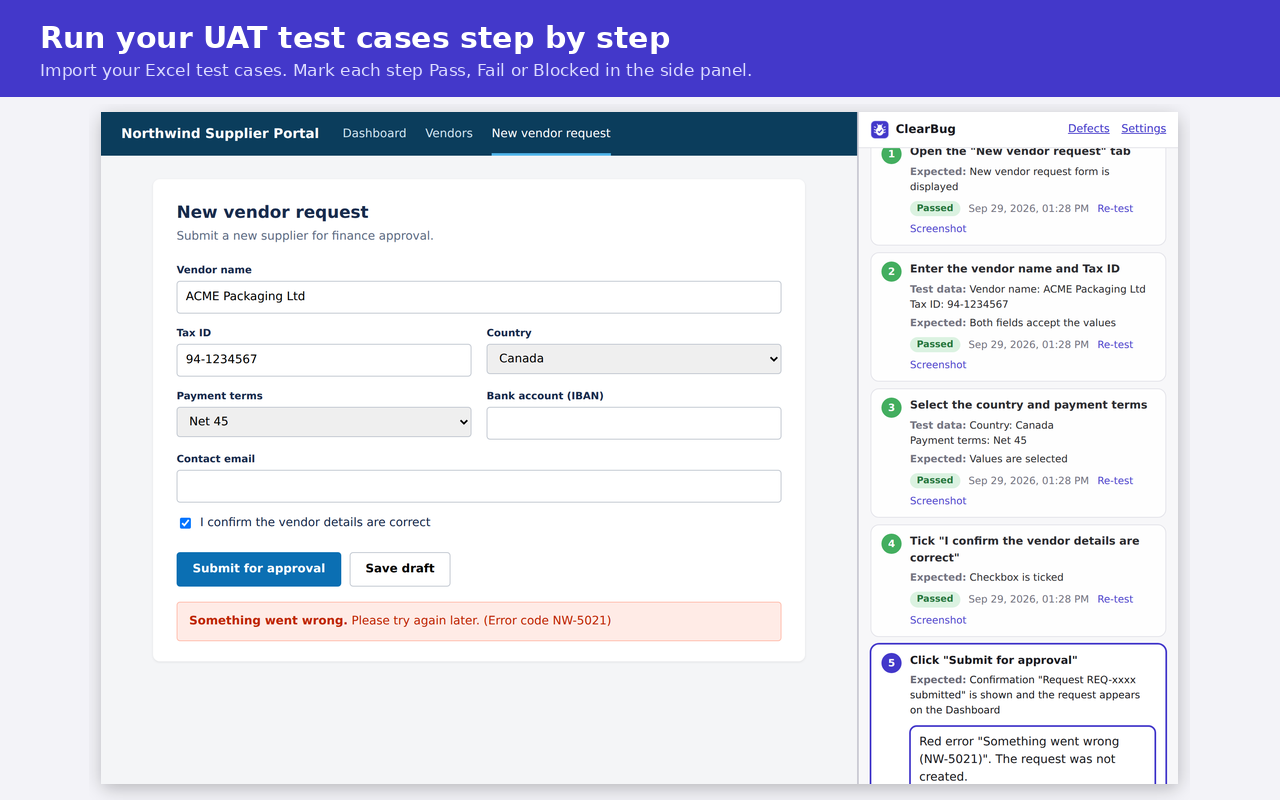The image size is (1280, 800).
Task: Click step title 'Enter the vendor name and Tax ID'
Action: [1015, 268]
